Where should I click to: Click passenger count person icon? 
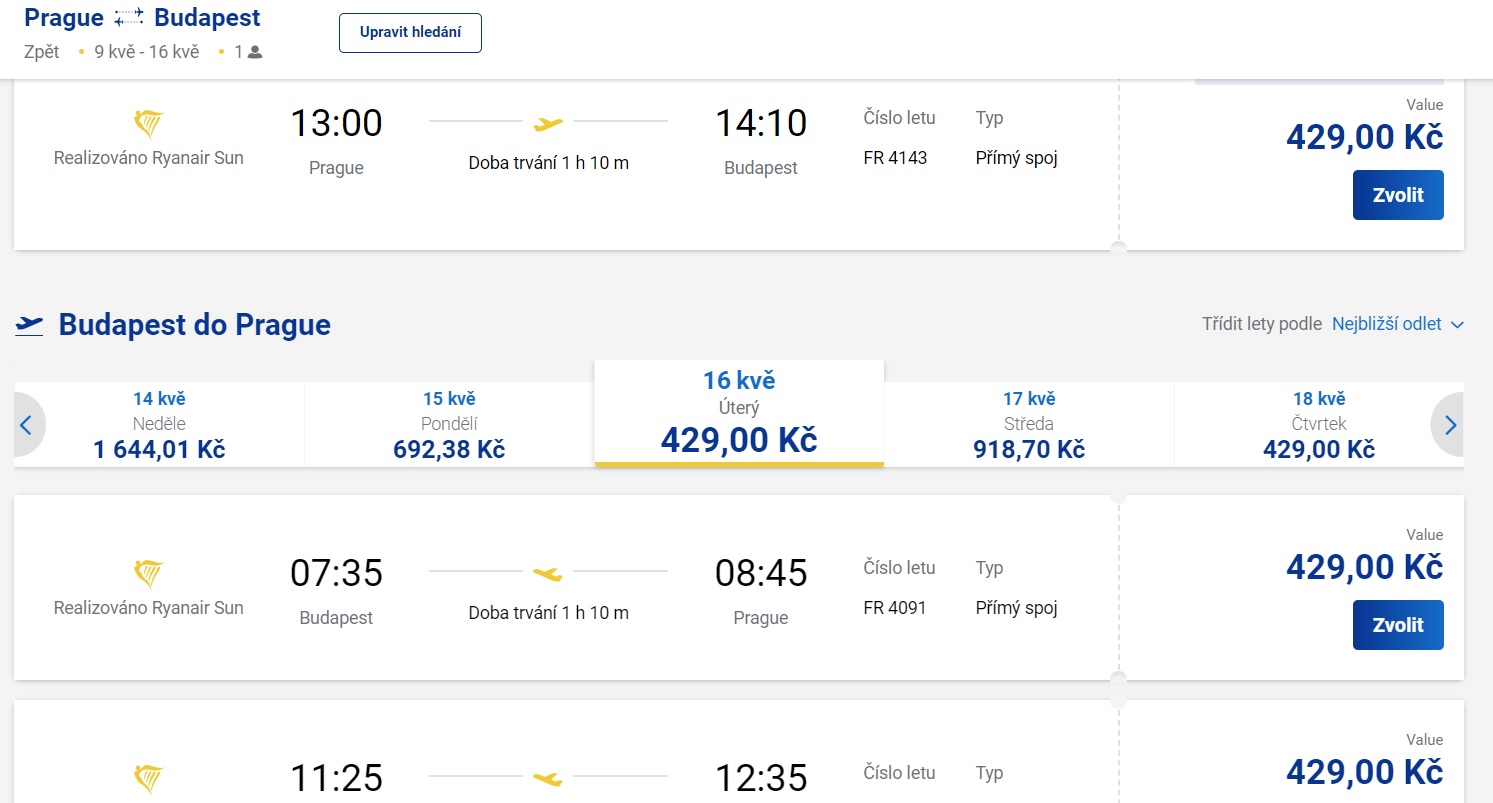(x=255, y=52)
